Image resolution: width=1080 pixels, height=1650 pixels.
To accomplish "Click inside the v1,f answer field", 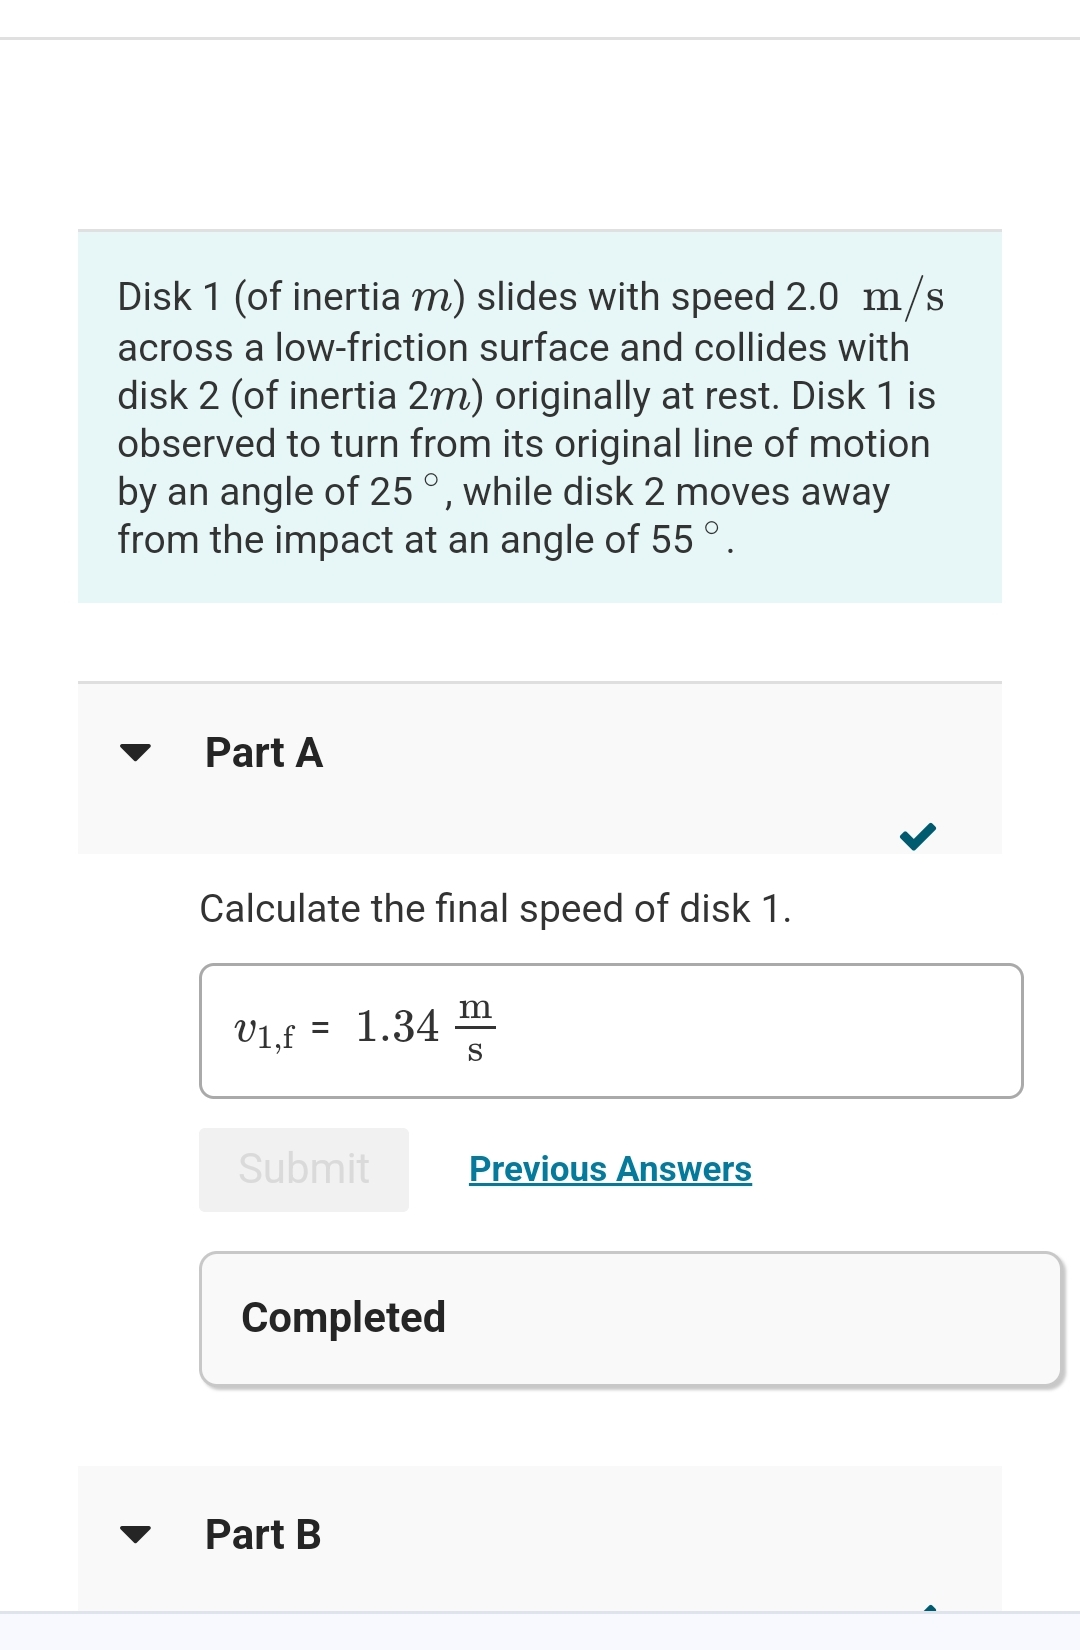I will click(x=612, y=1030).
